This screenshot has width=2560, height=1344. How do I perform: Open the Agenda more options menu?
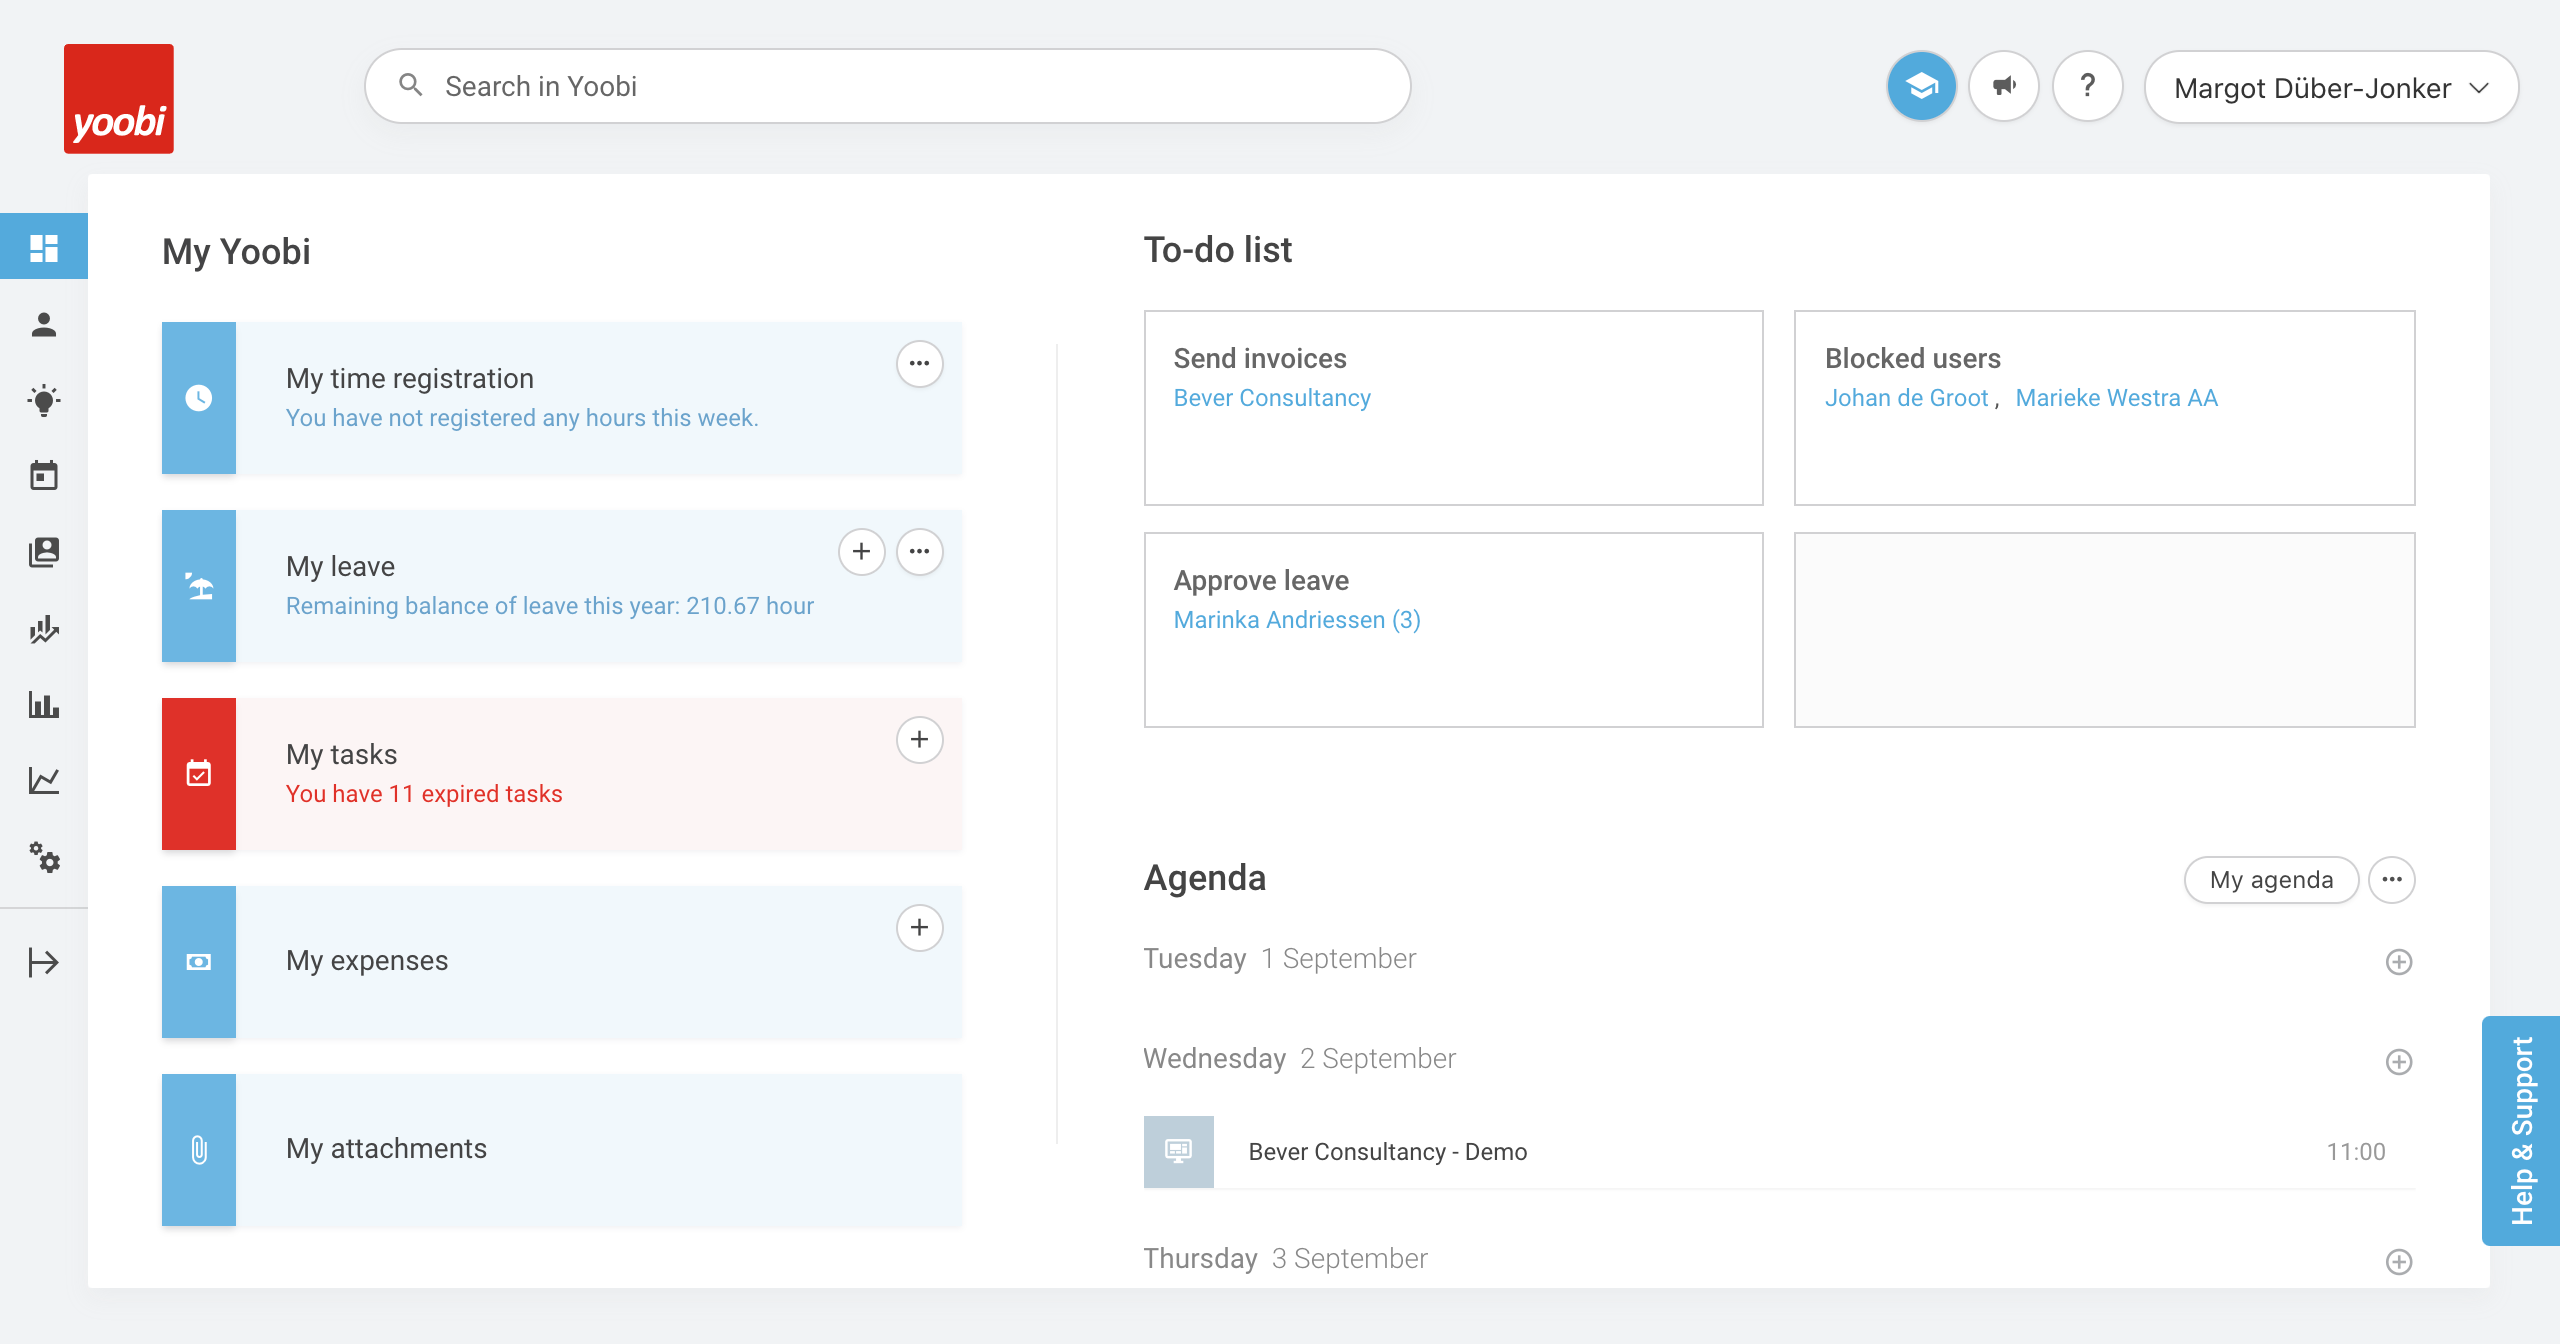[x=2392, y=880]
